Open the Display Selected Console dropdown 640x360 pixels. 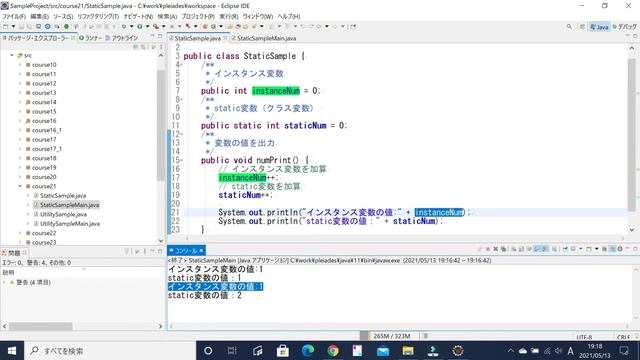(580, 249)
